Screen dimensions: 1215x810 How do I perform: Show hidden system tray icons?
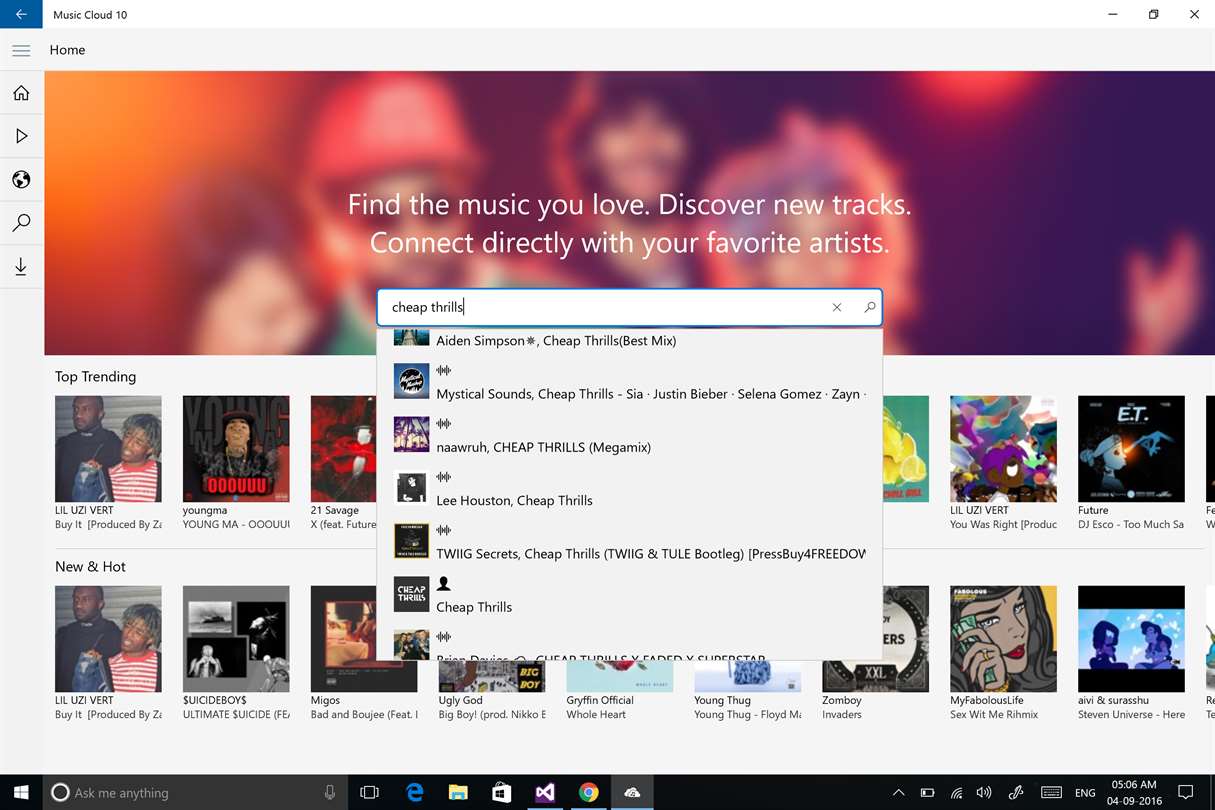click(x=898, y=793)
